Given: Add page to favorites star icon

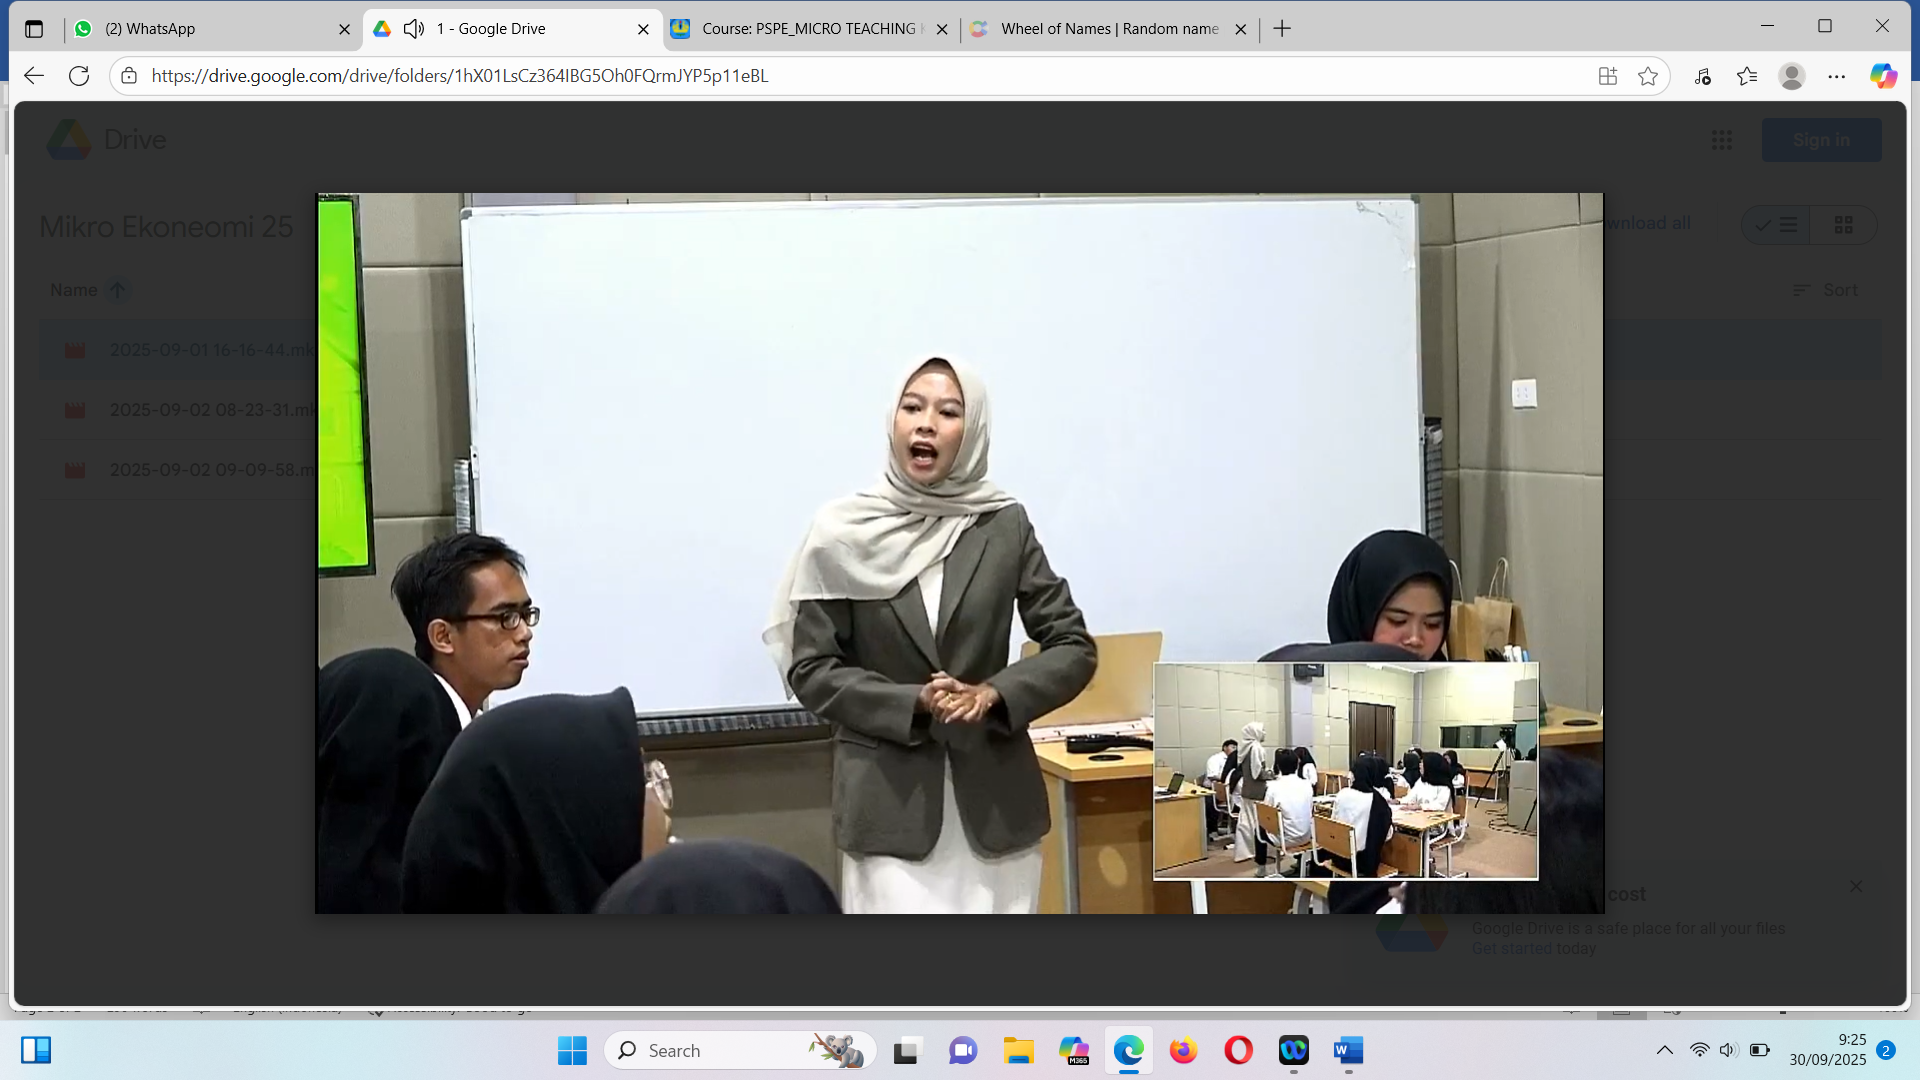Looking at the screenshot, I should click(1648, 76).
